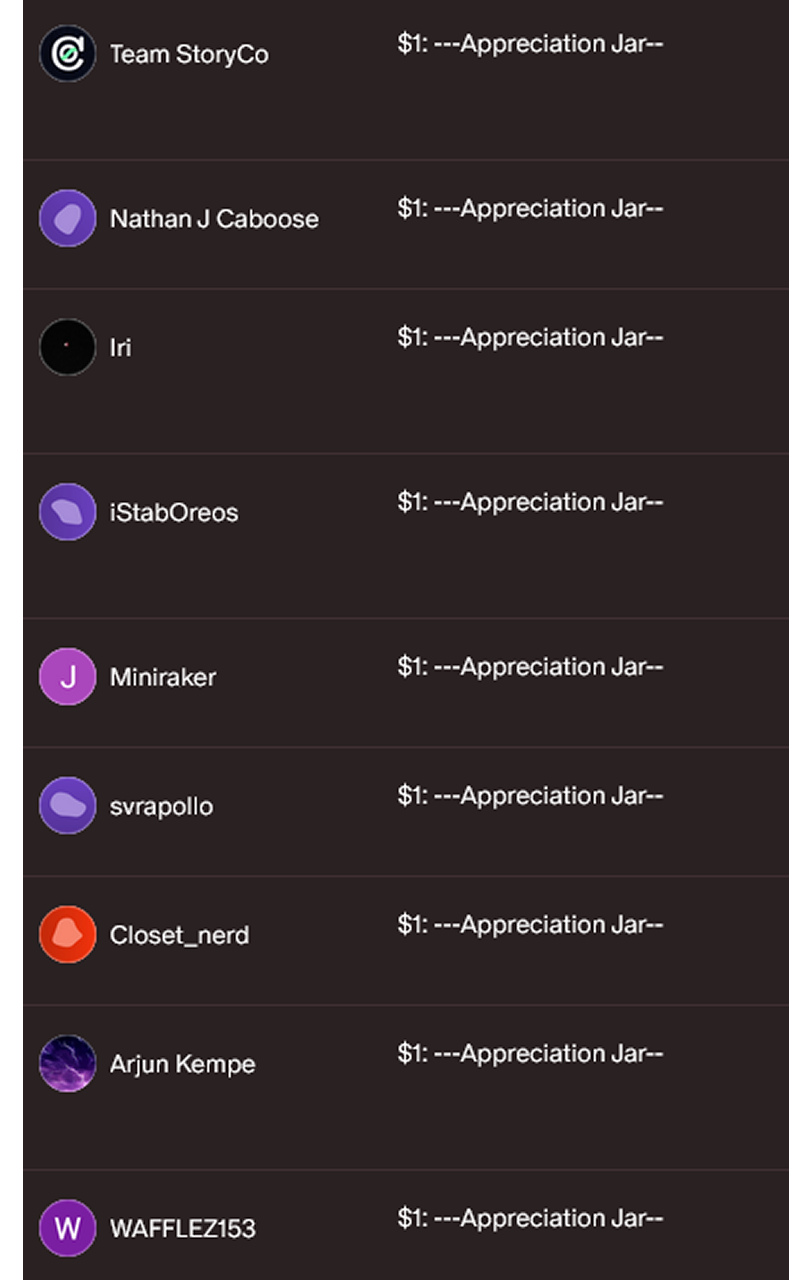
Task: Open Nathan J Caboose profile name
Action: 214,219
